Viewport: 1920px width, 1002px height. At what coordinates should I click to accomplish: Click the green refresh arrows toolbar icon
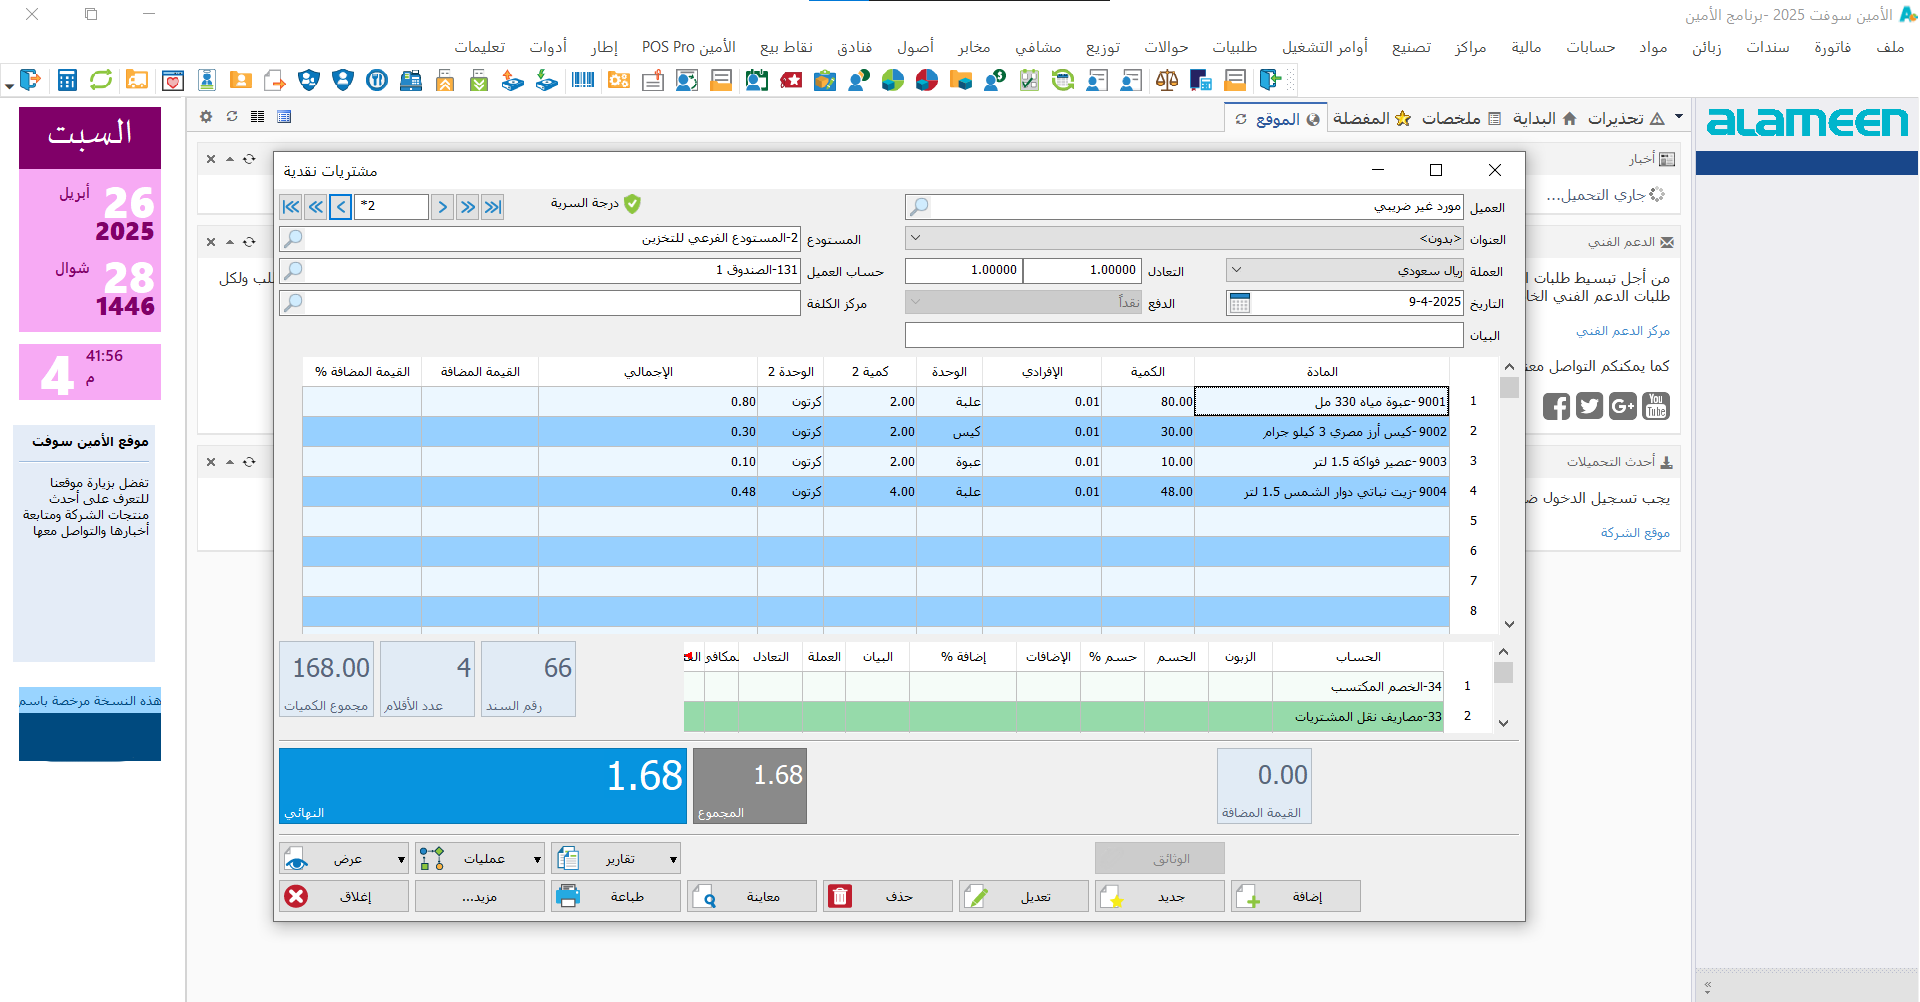[101, 80]
